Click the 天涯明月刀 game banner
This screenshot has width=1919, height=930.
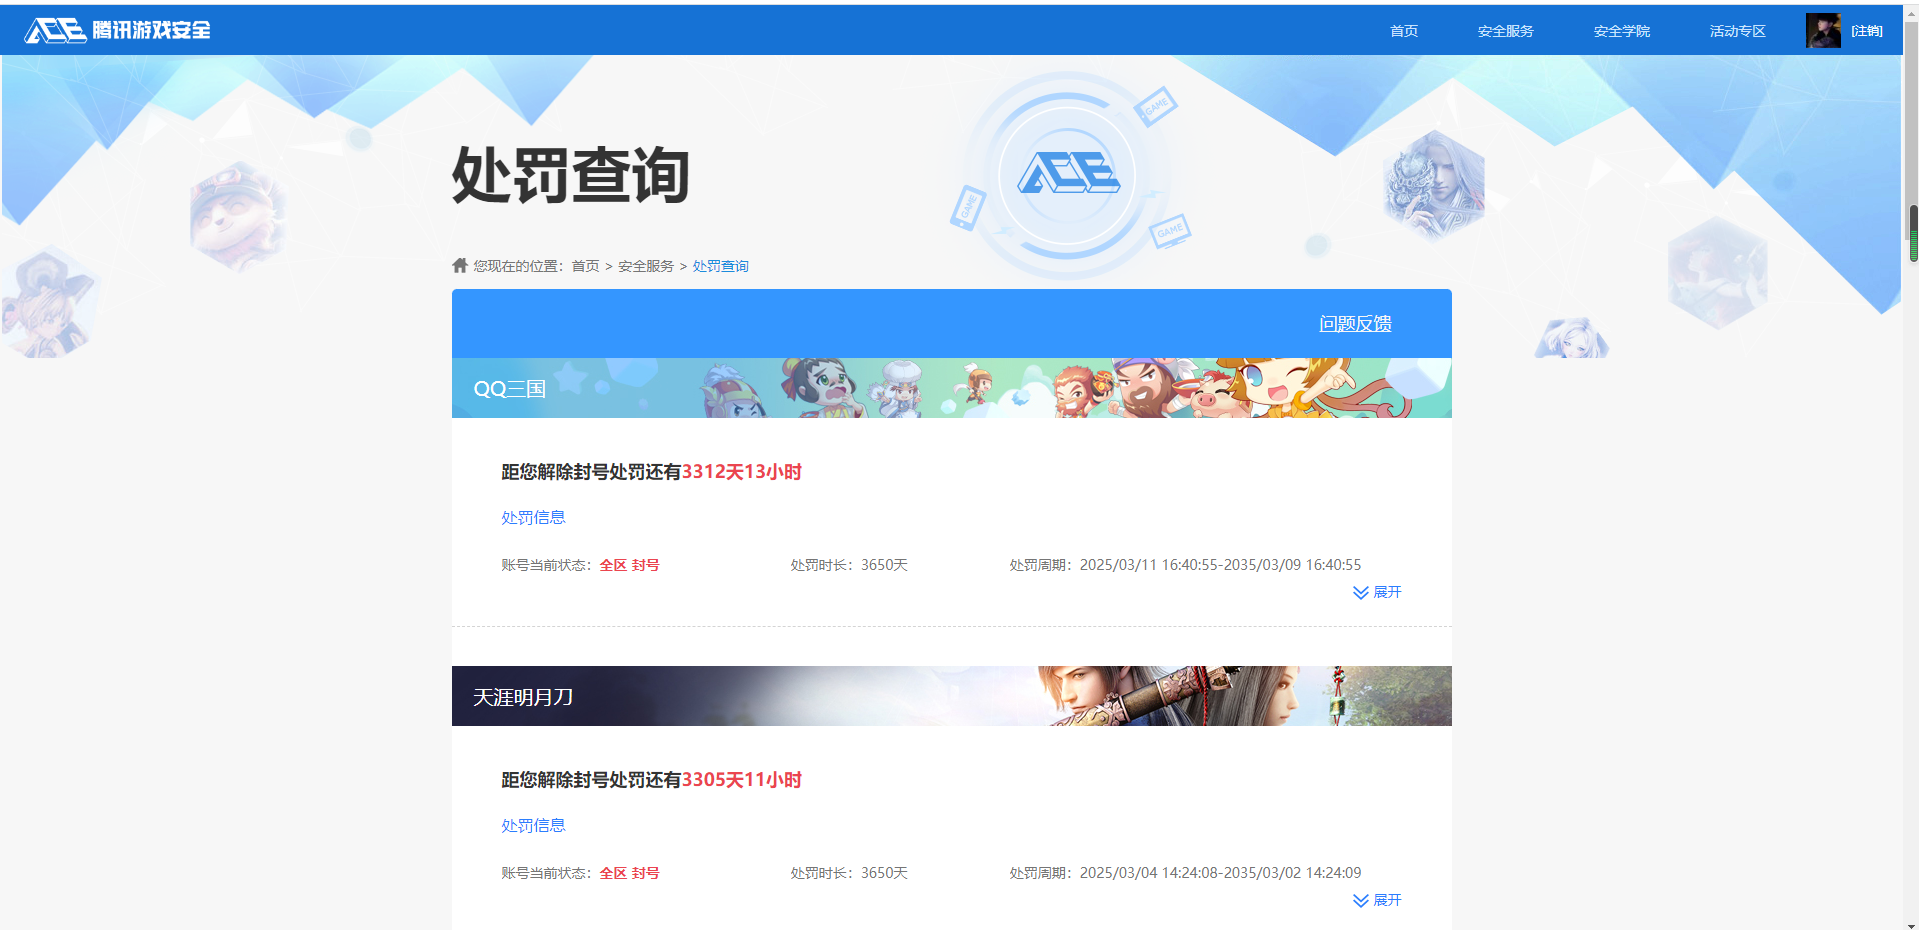pos(951,696)
